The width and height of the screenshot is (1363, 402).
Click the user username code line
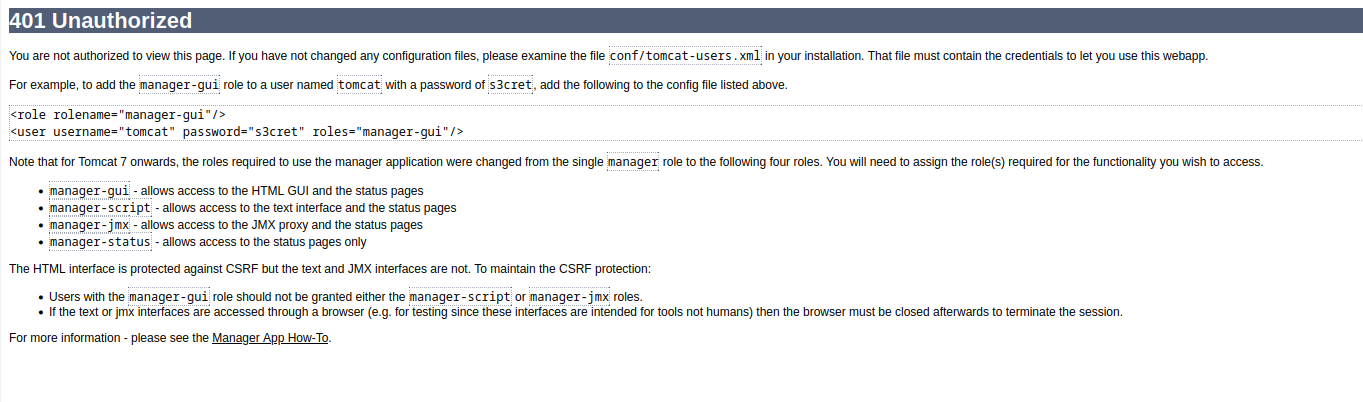coord(236,131)
